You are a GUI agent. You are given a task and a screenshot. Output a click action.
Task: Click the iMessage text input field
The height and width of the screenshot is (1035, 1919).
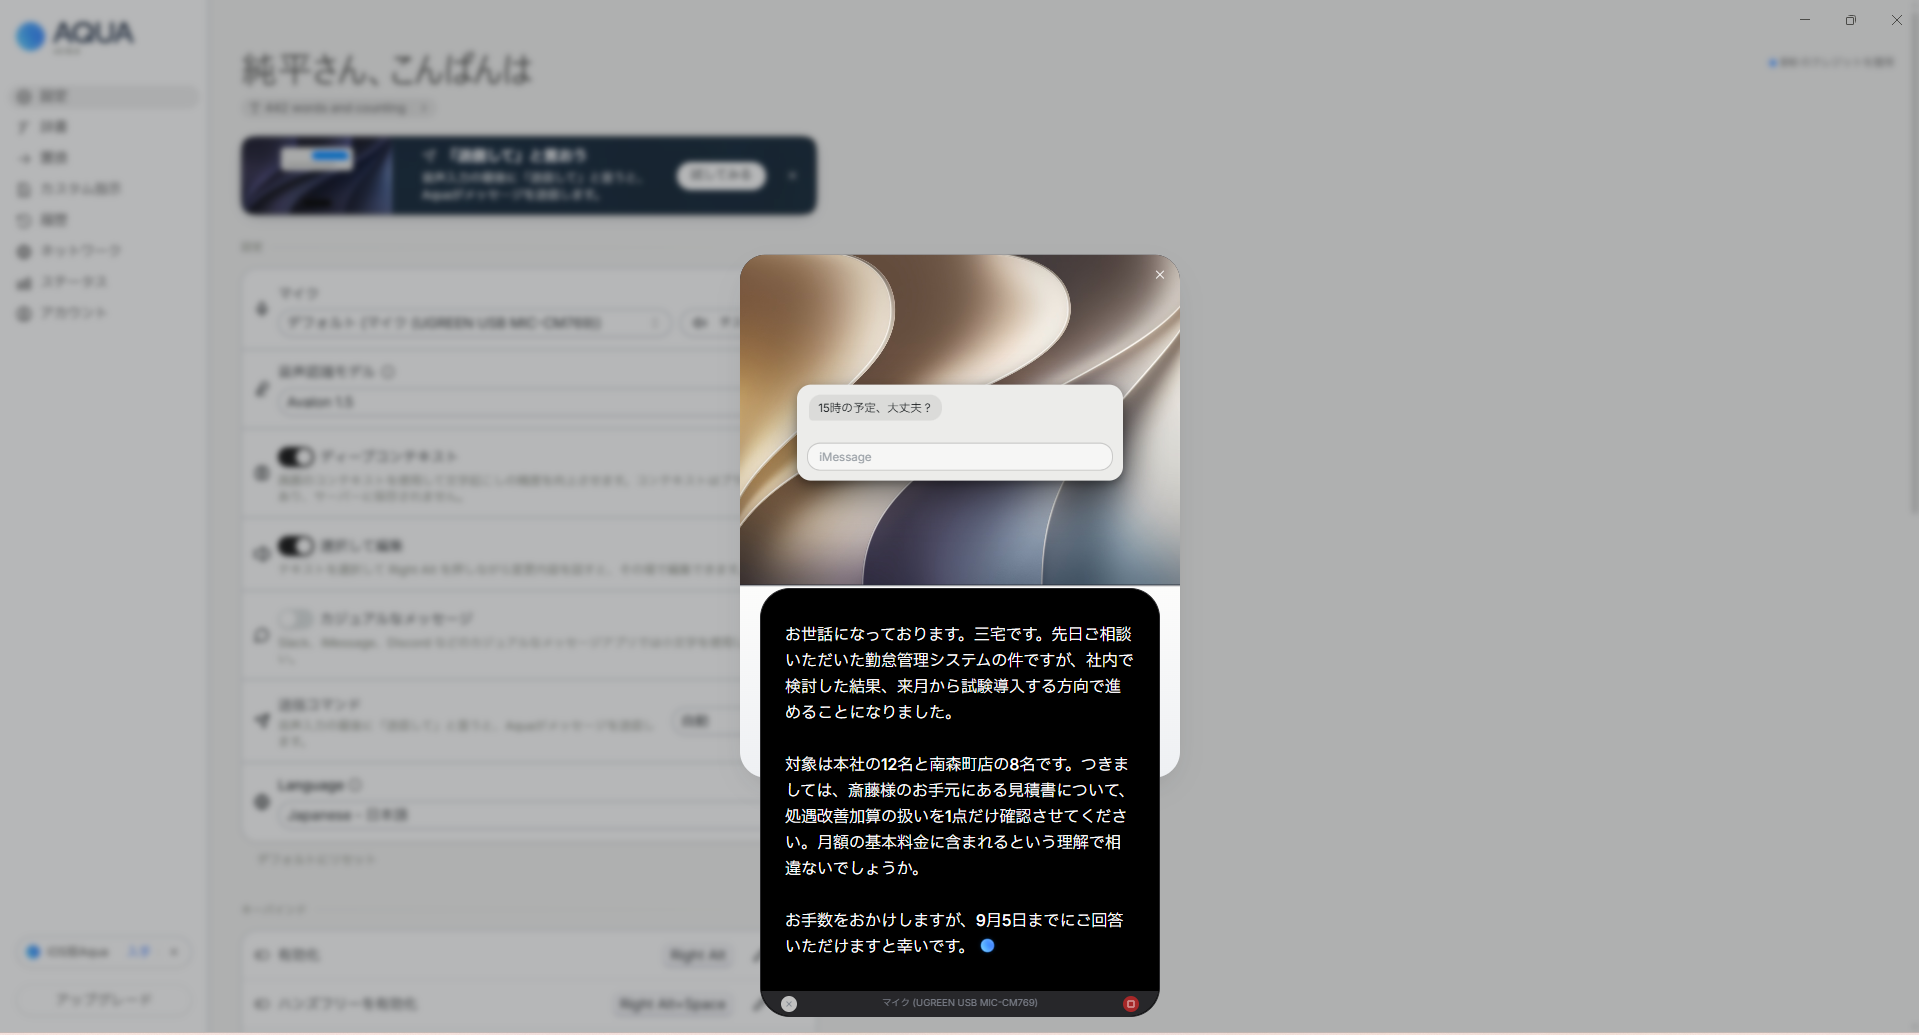[x=960, y=457]
